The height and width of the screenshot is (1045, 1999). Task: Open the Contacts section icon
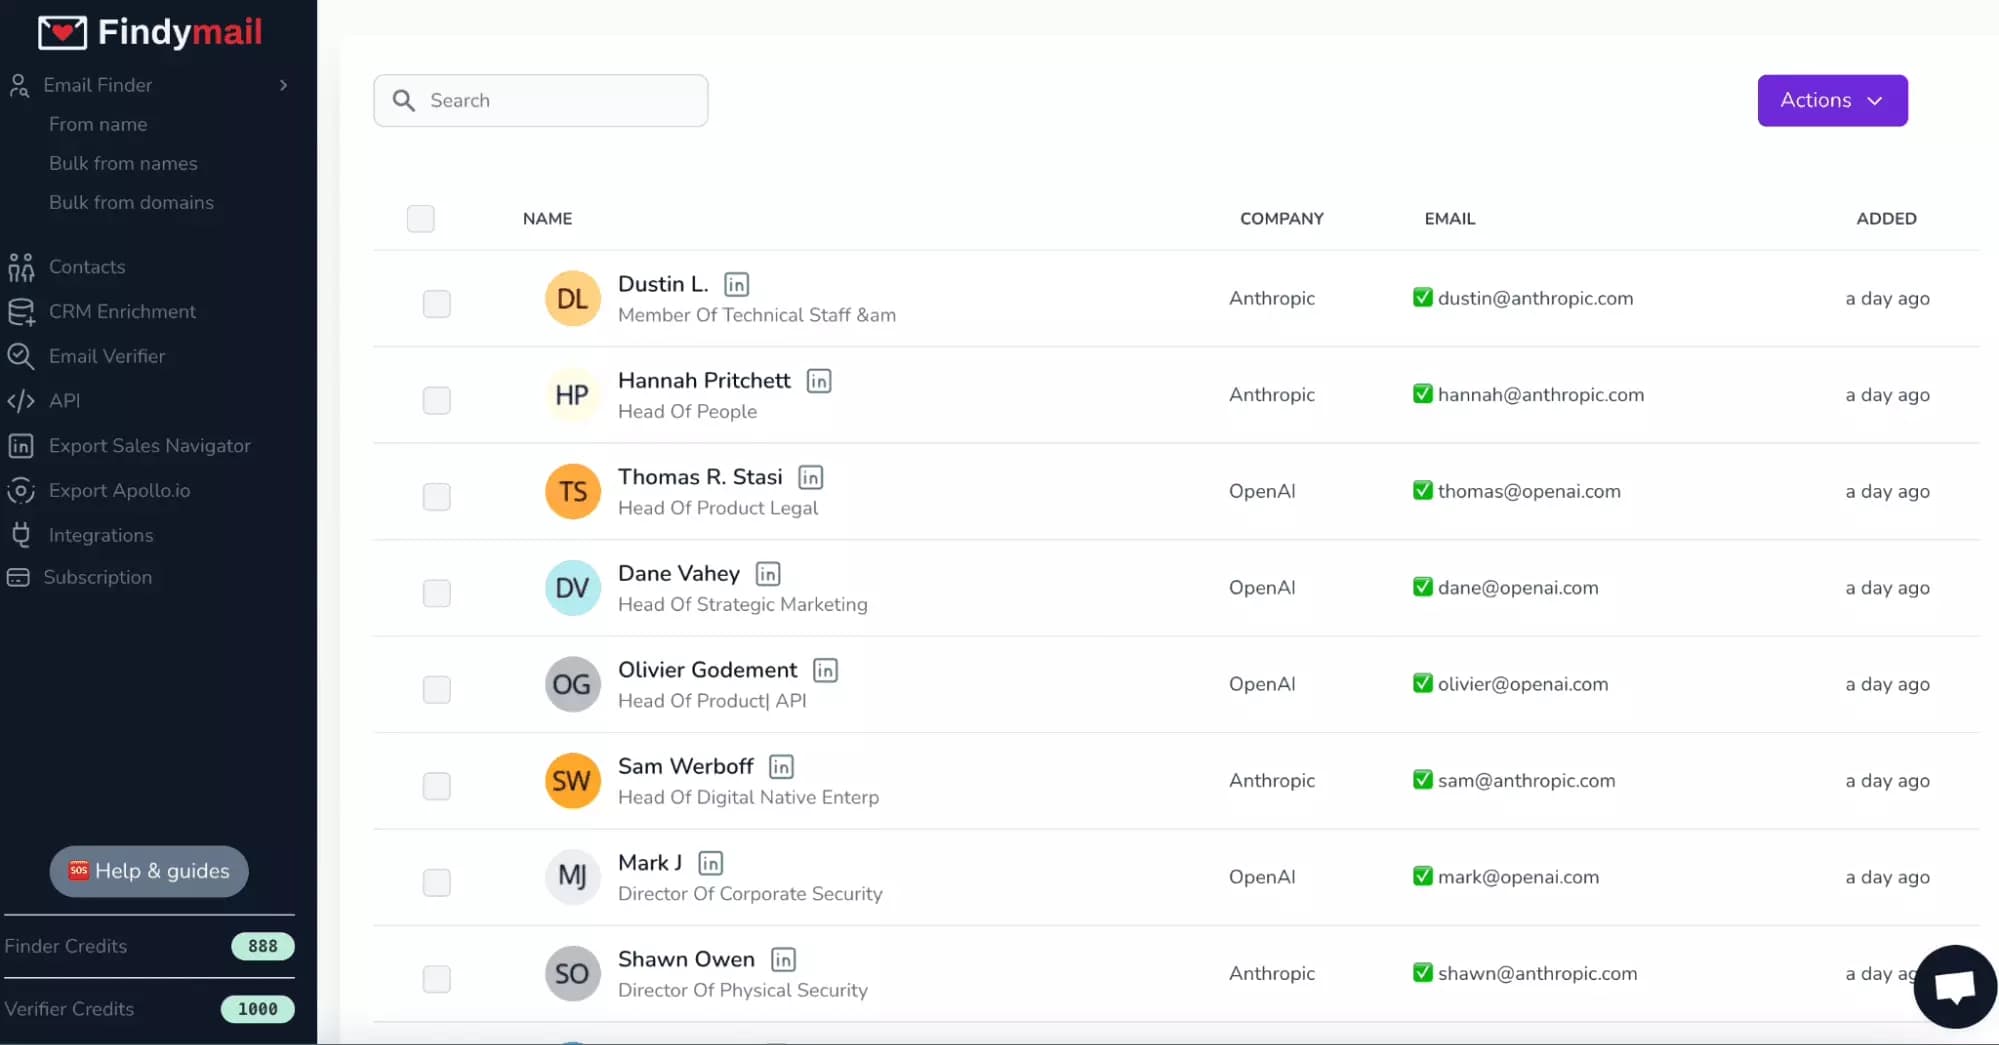click(x=21, y=267)
